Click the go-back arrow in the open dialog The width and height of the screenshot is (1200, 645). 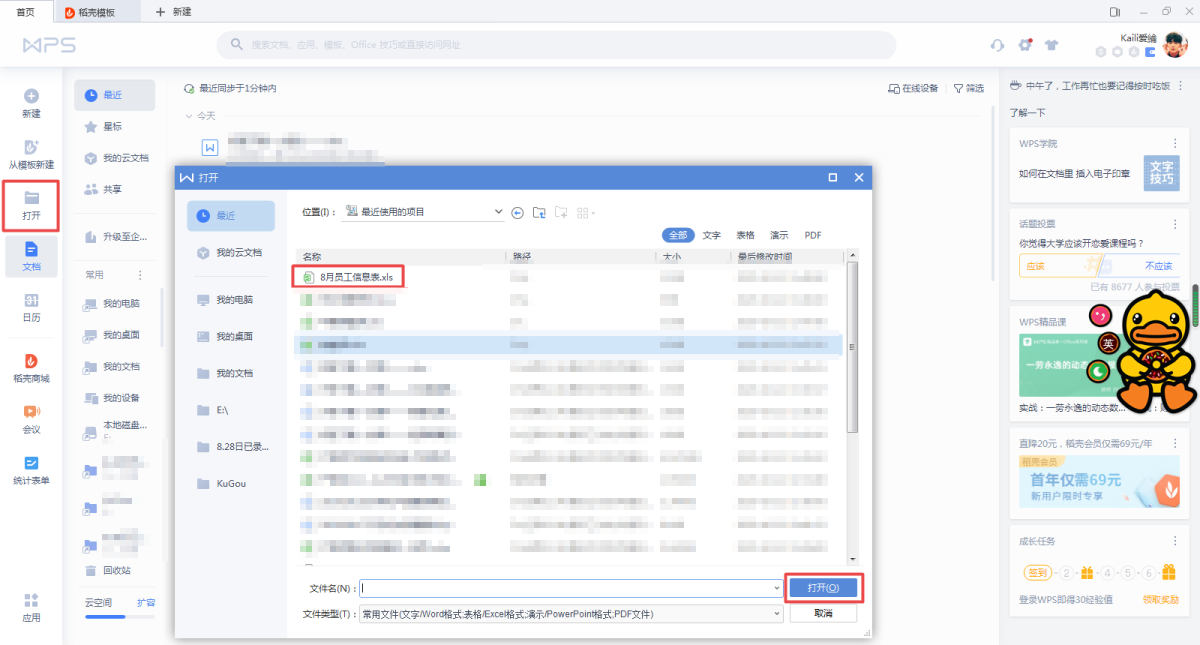(x=517, y=212)
